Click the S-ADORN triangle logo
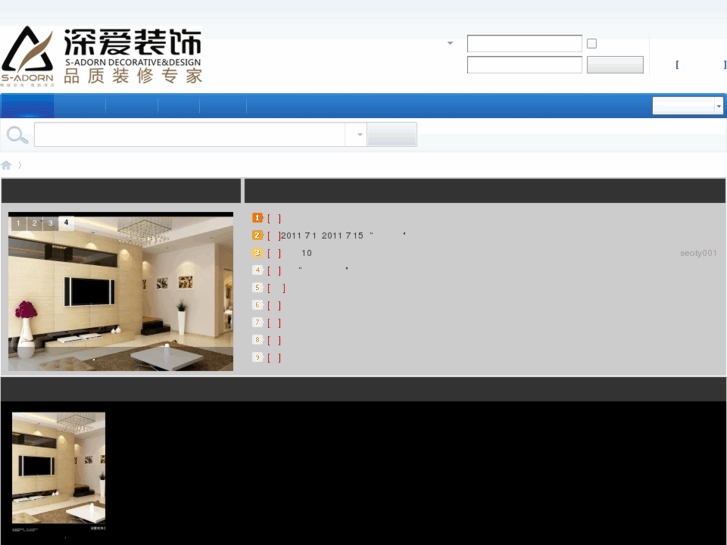 click(x=27, y=54)
